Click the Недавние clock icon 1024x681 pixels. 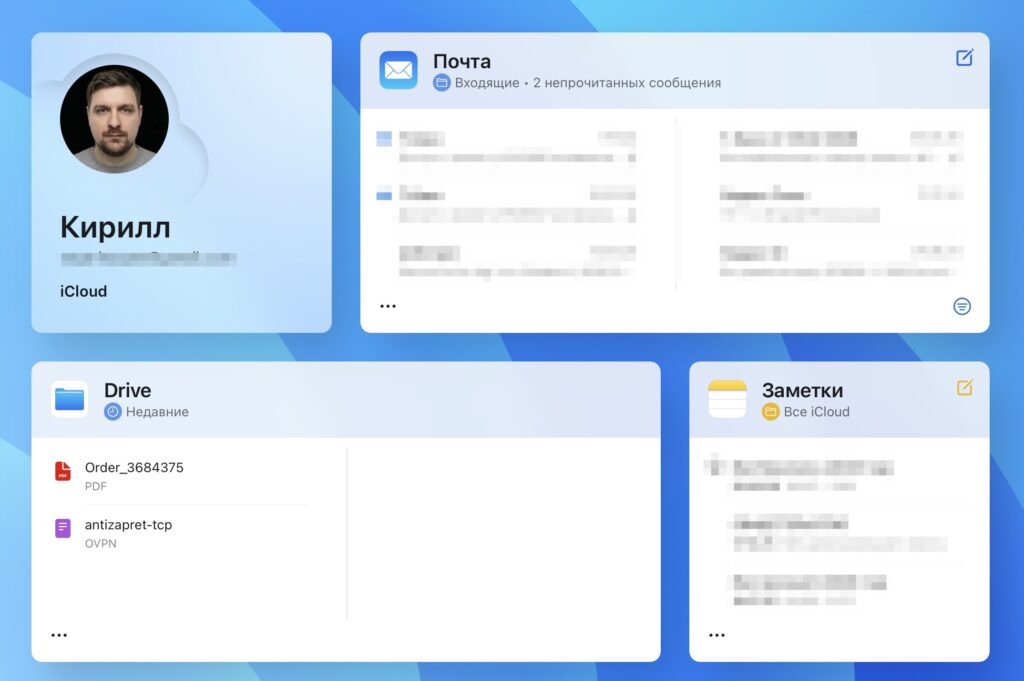113,412
